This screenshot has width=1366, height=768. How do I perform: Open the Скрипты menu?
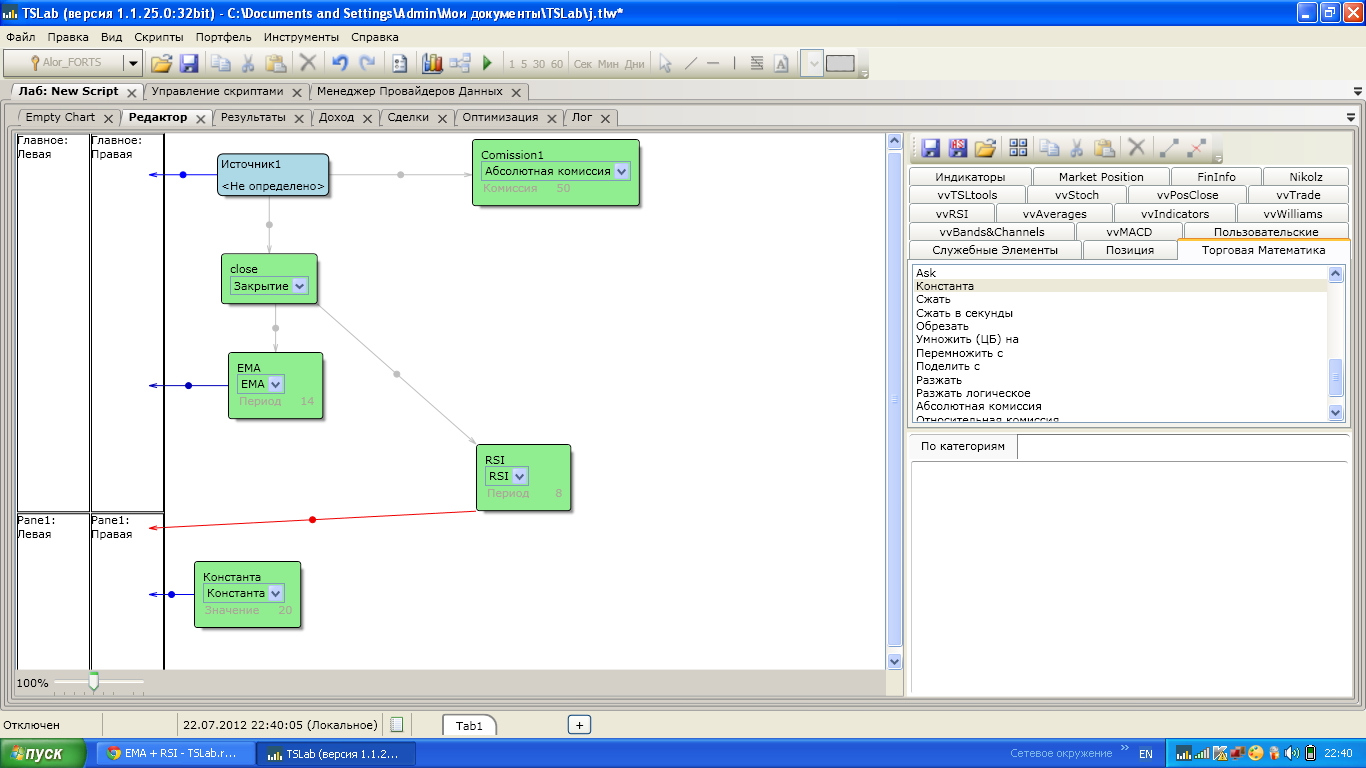[x=158, y=37]
